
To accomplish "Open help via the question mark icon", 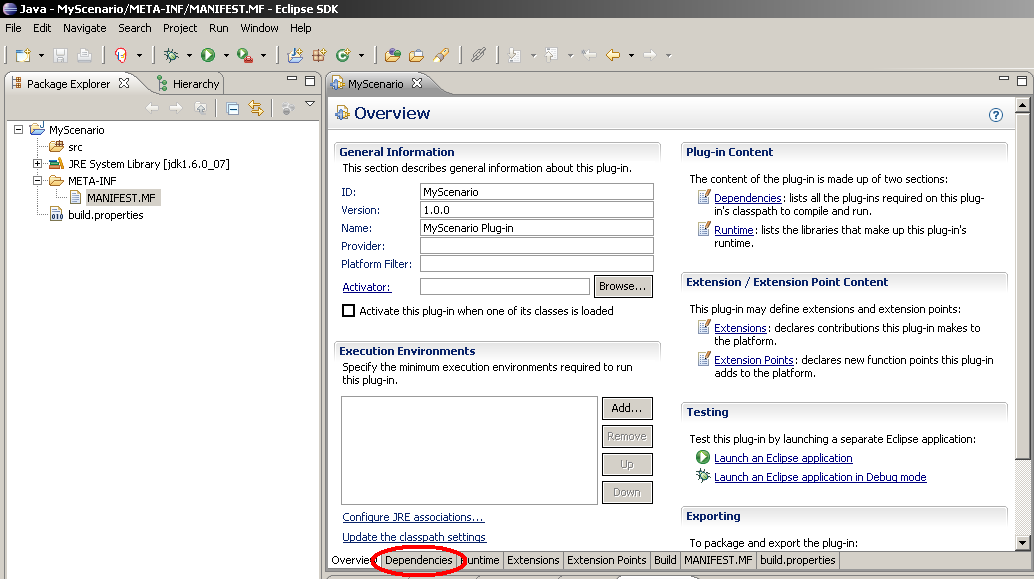I will point(996,115).
